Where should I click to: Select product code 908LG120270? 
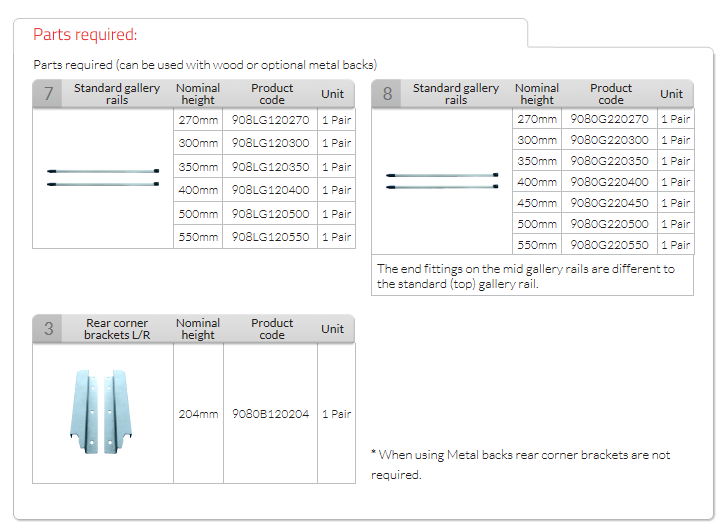coord(271,120)
